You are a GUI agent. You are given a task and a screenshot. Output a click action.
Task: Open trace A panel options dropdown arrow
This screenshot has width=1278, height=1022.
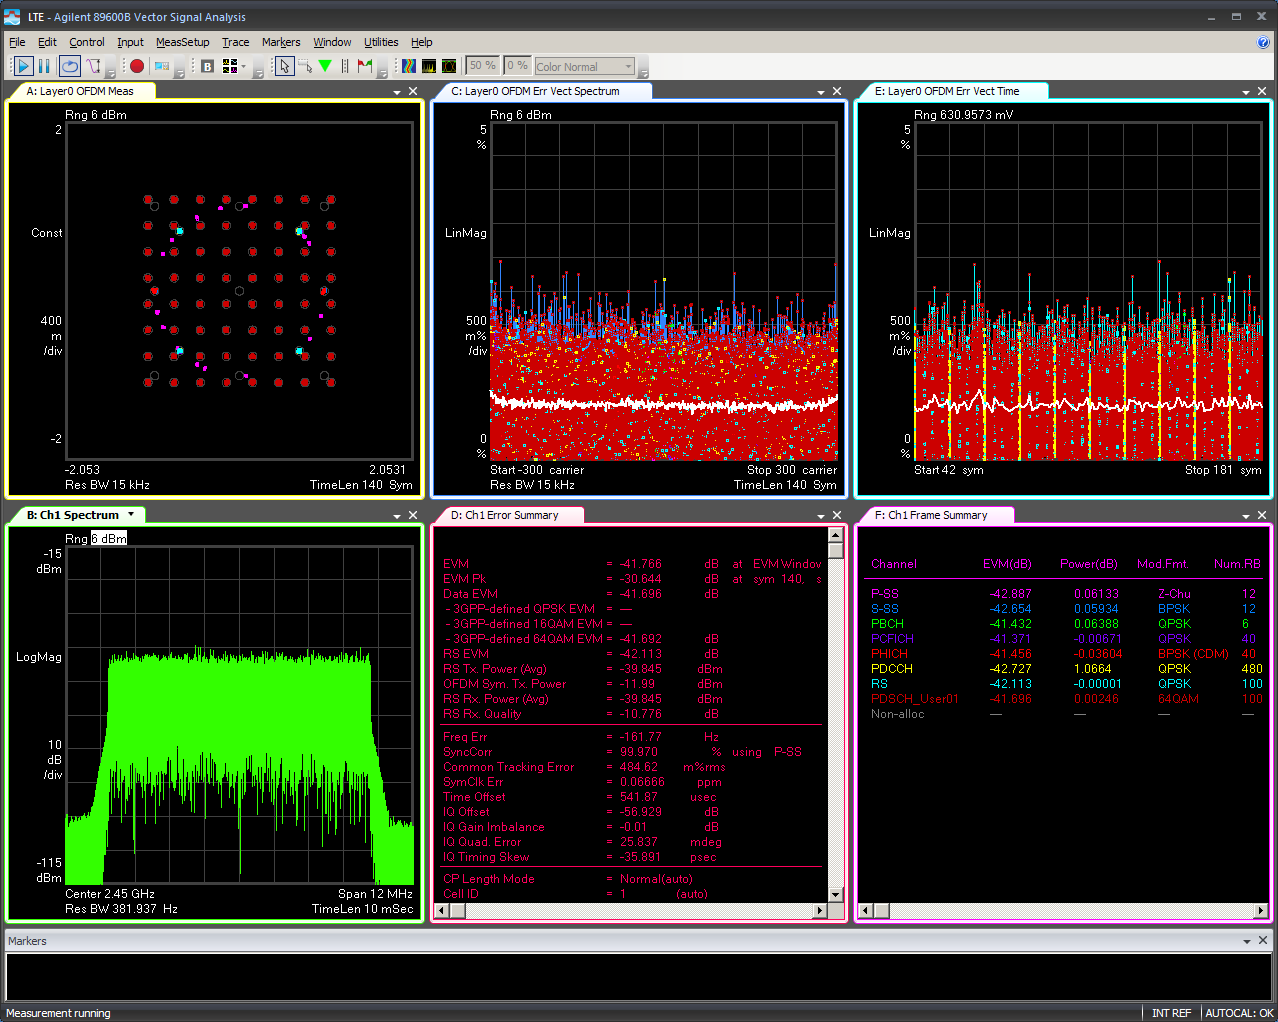397,92
